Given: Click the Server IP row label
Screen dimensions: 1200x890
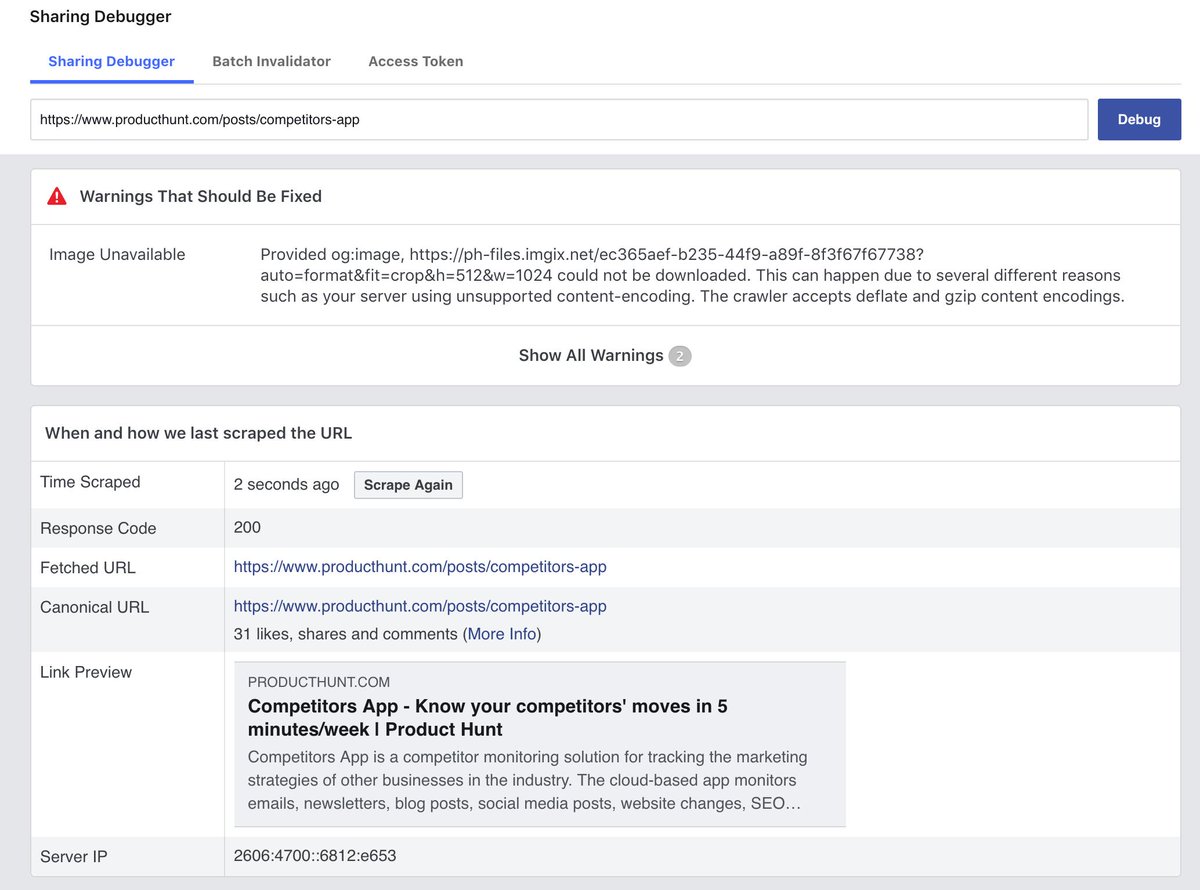Looking at the screenshot, I should click(74, 857).
